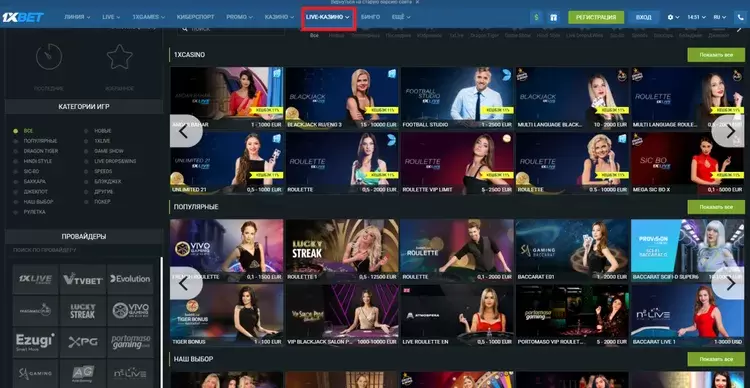Select the AG Asia Gaming provider logo
This screenshot has height=388, width=750.
[x=83, y=374]
